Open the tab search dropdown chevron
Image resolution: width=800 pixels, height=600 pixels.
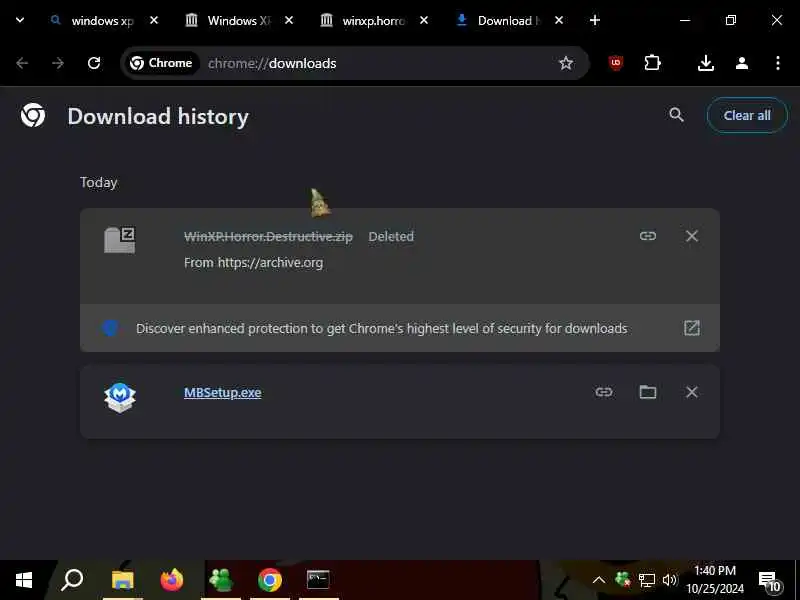[20, 20]
